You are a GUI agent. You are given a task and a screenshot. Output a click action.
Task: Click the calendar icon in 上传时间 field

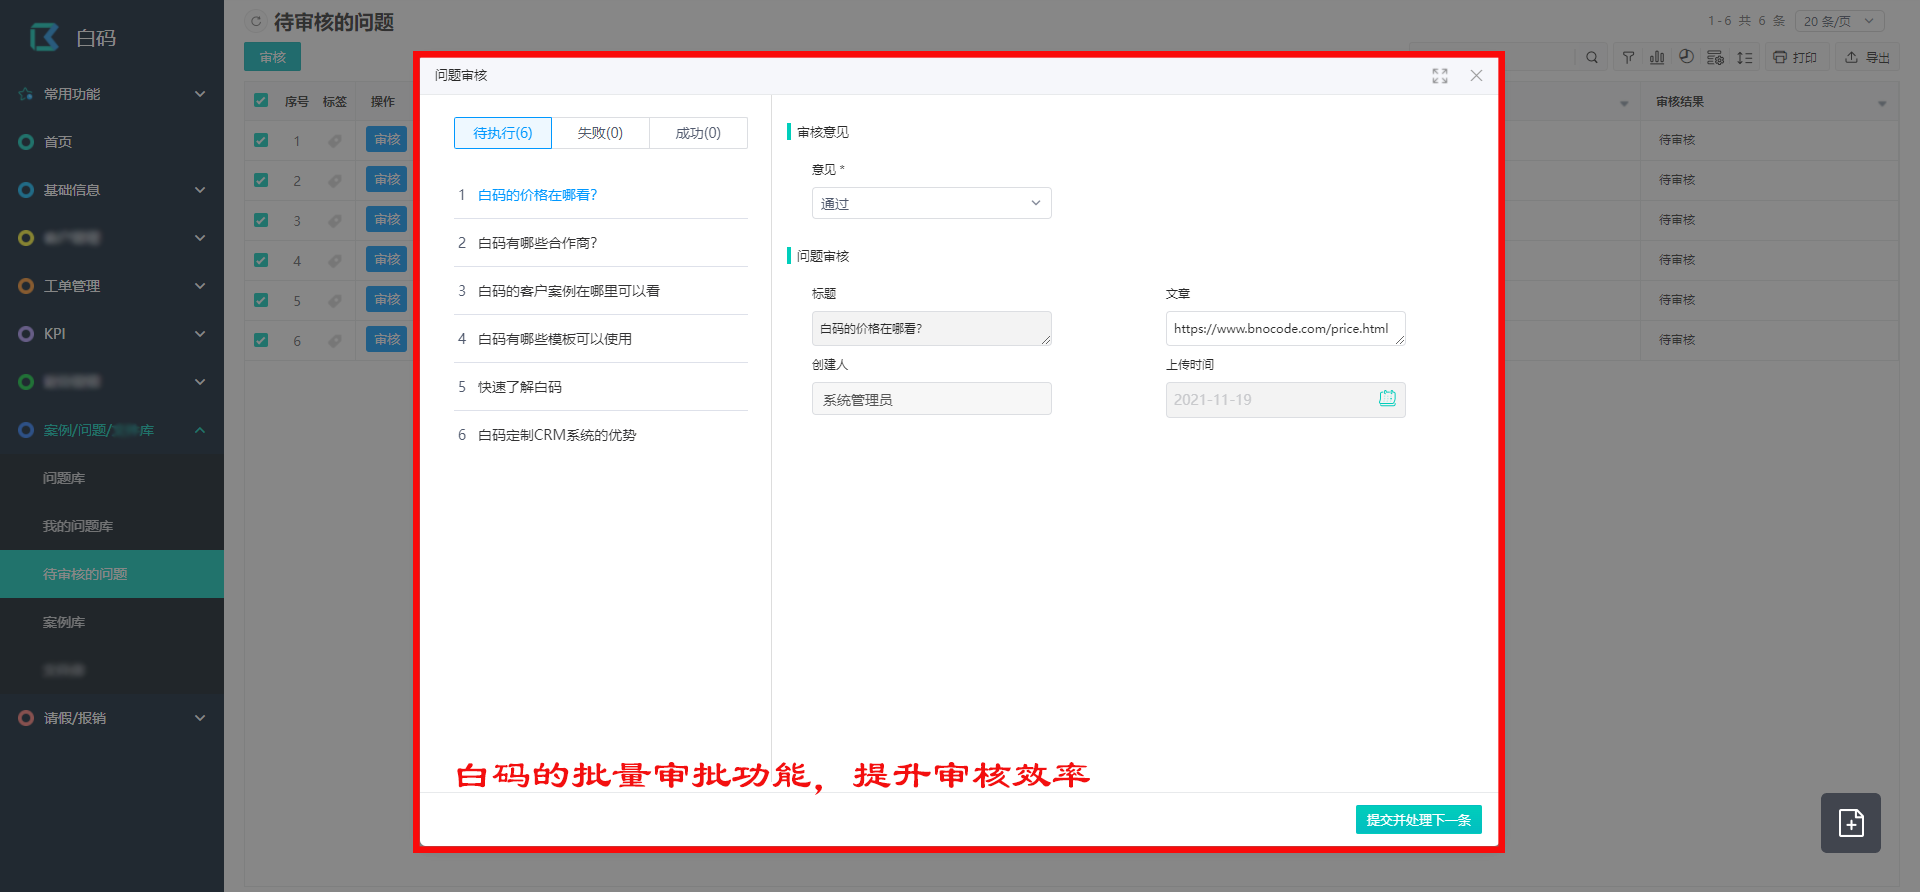1387,398
